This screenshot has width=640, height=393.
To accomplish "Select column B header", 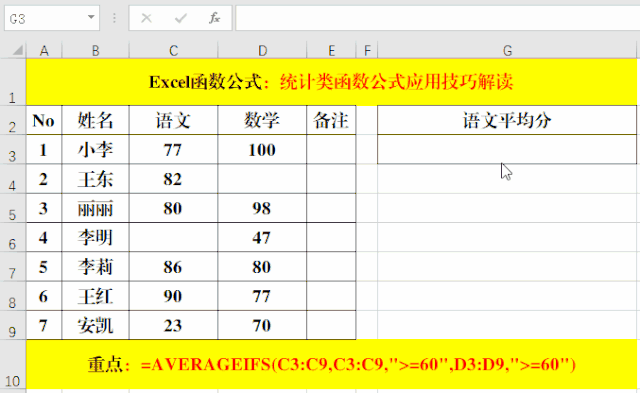I will point(96,51).
